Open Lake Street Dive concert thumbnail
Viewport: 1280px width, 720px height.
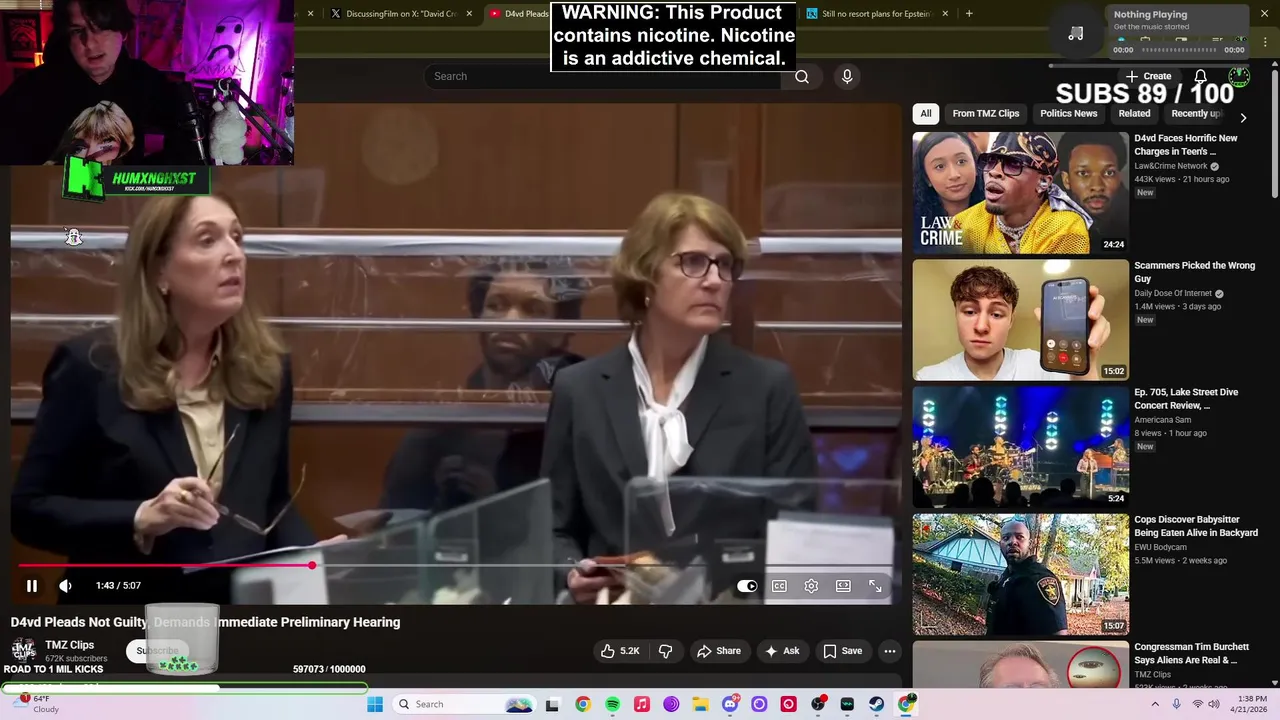(1020, 447)
